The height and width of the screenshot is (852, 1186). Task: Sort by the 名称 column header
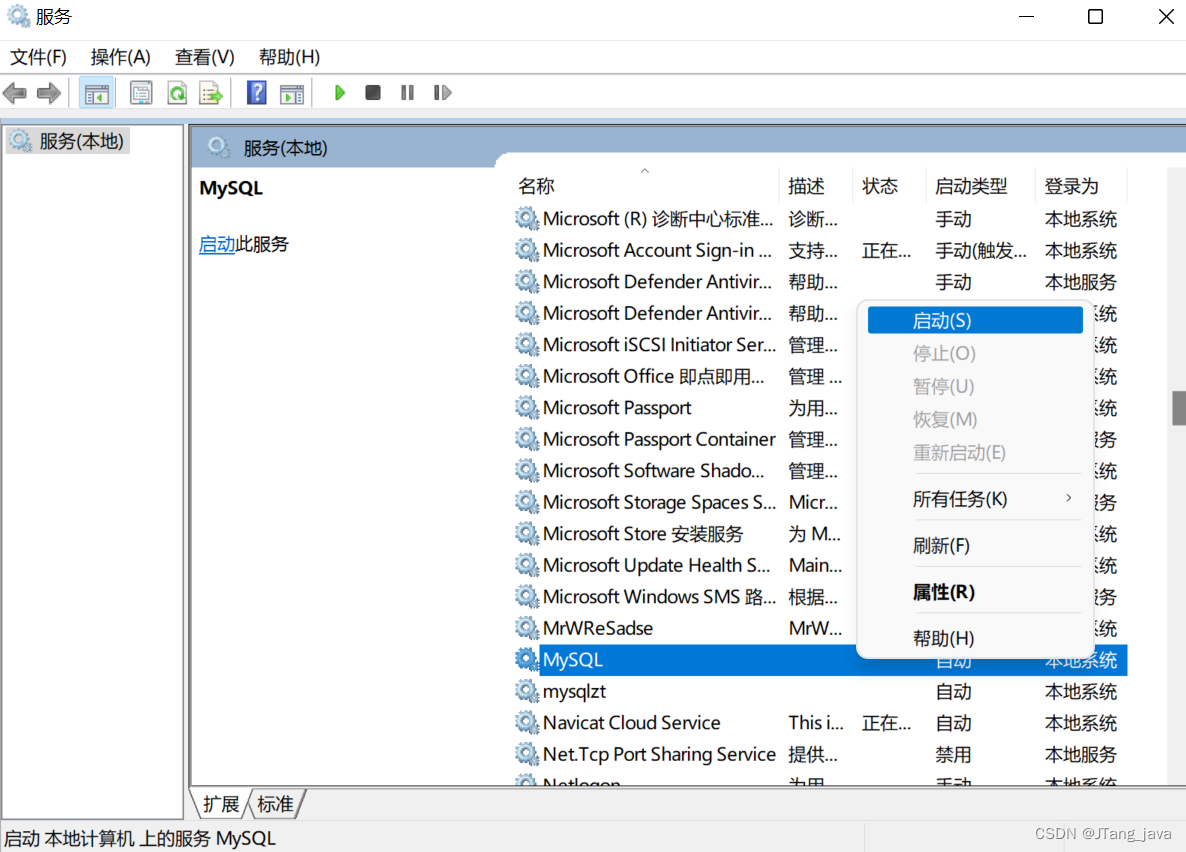click(x=646, y=186)
